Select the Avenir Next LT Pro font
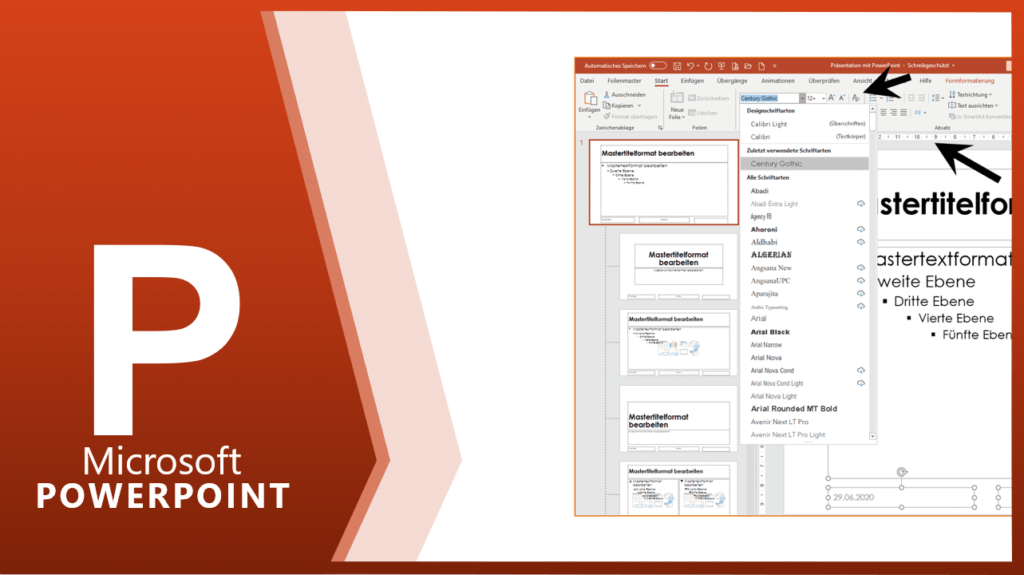 pos(779,421)
